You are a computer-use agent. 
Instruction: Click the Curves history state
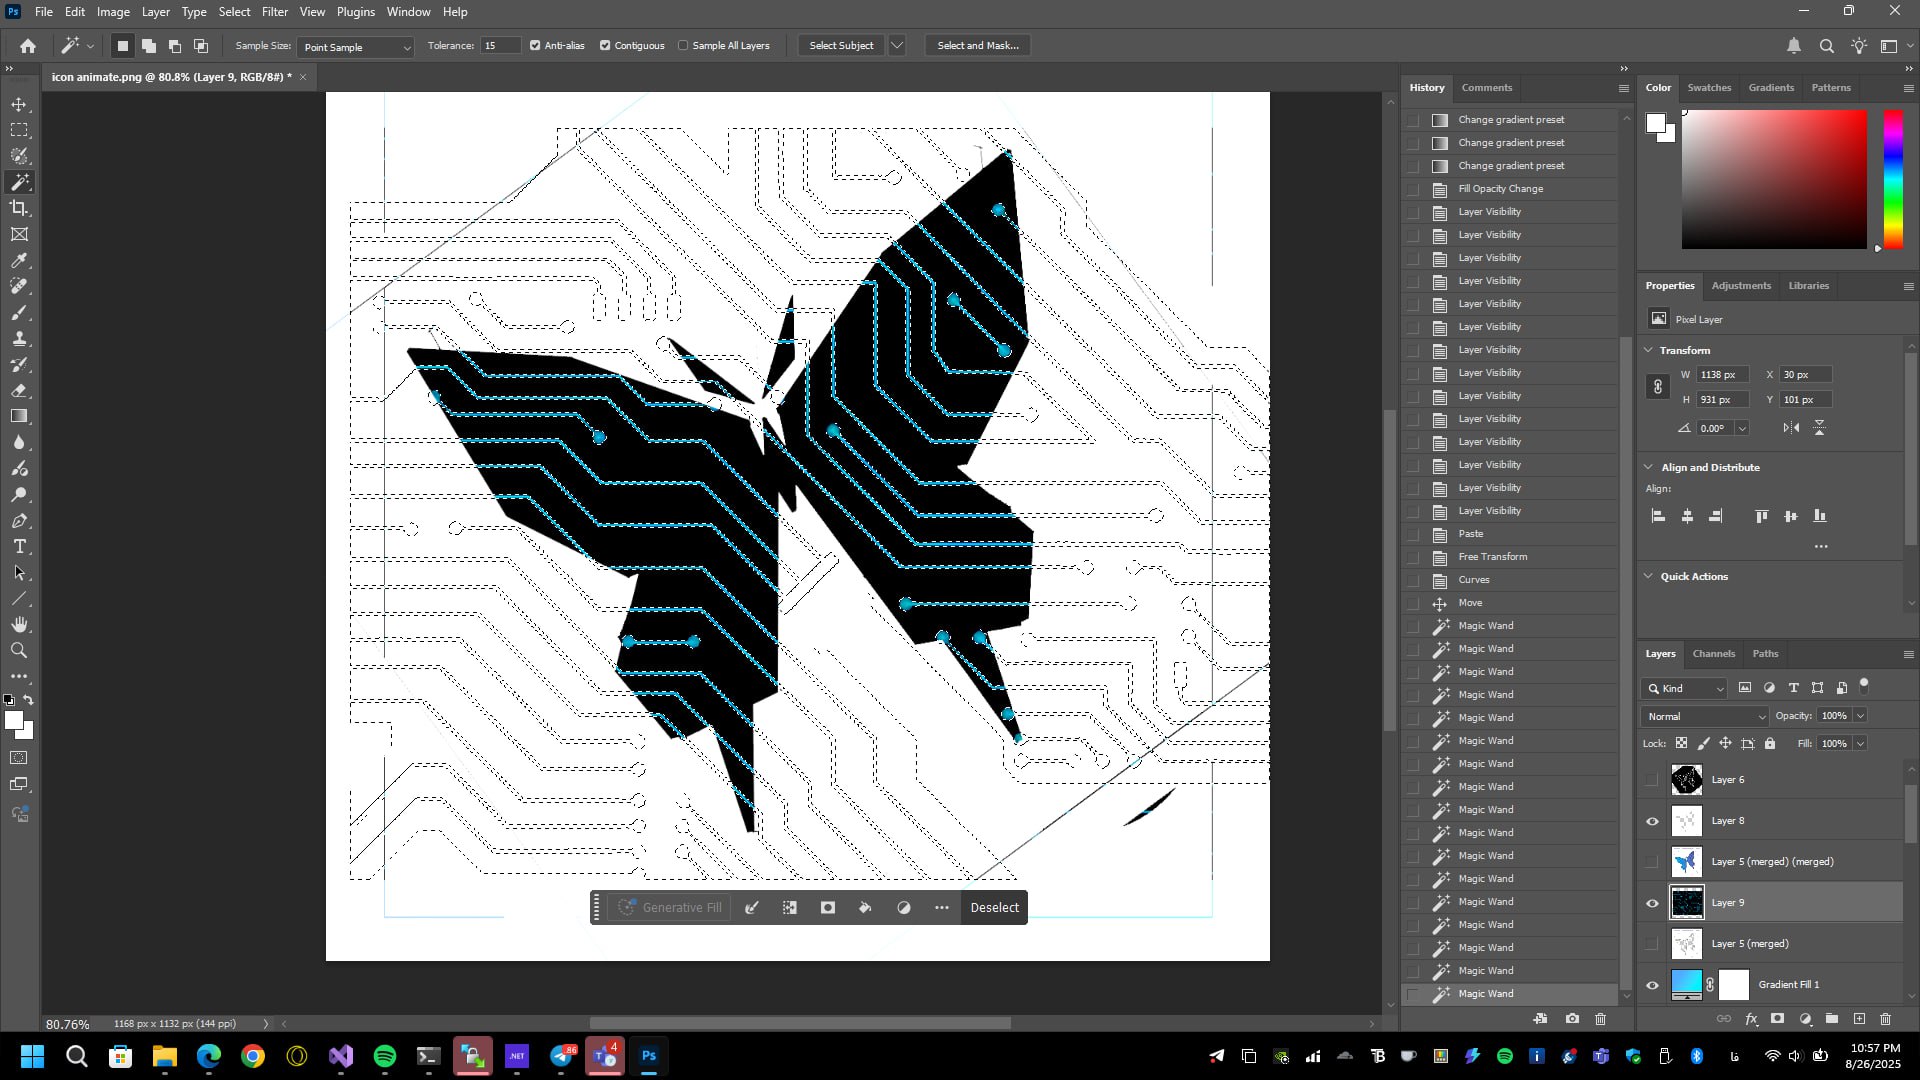coord(1473,580)
